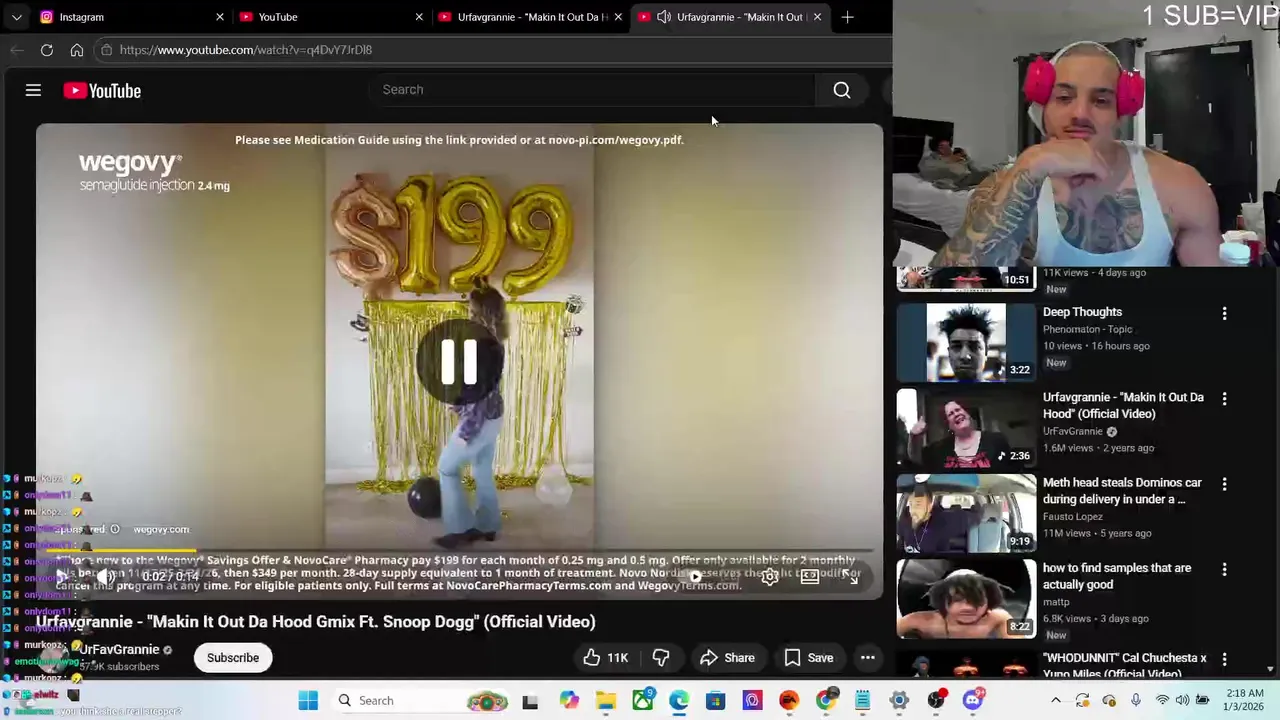
Task: Open the tab search dropdown arrow
Action: [16, 17]
